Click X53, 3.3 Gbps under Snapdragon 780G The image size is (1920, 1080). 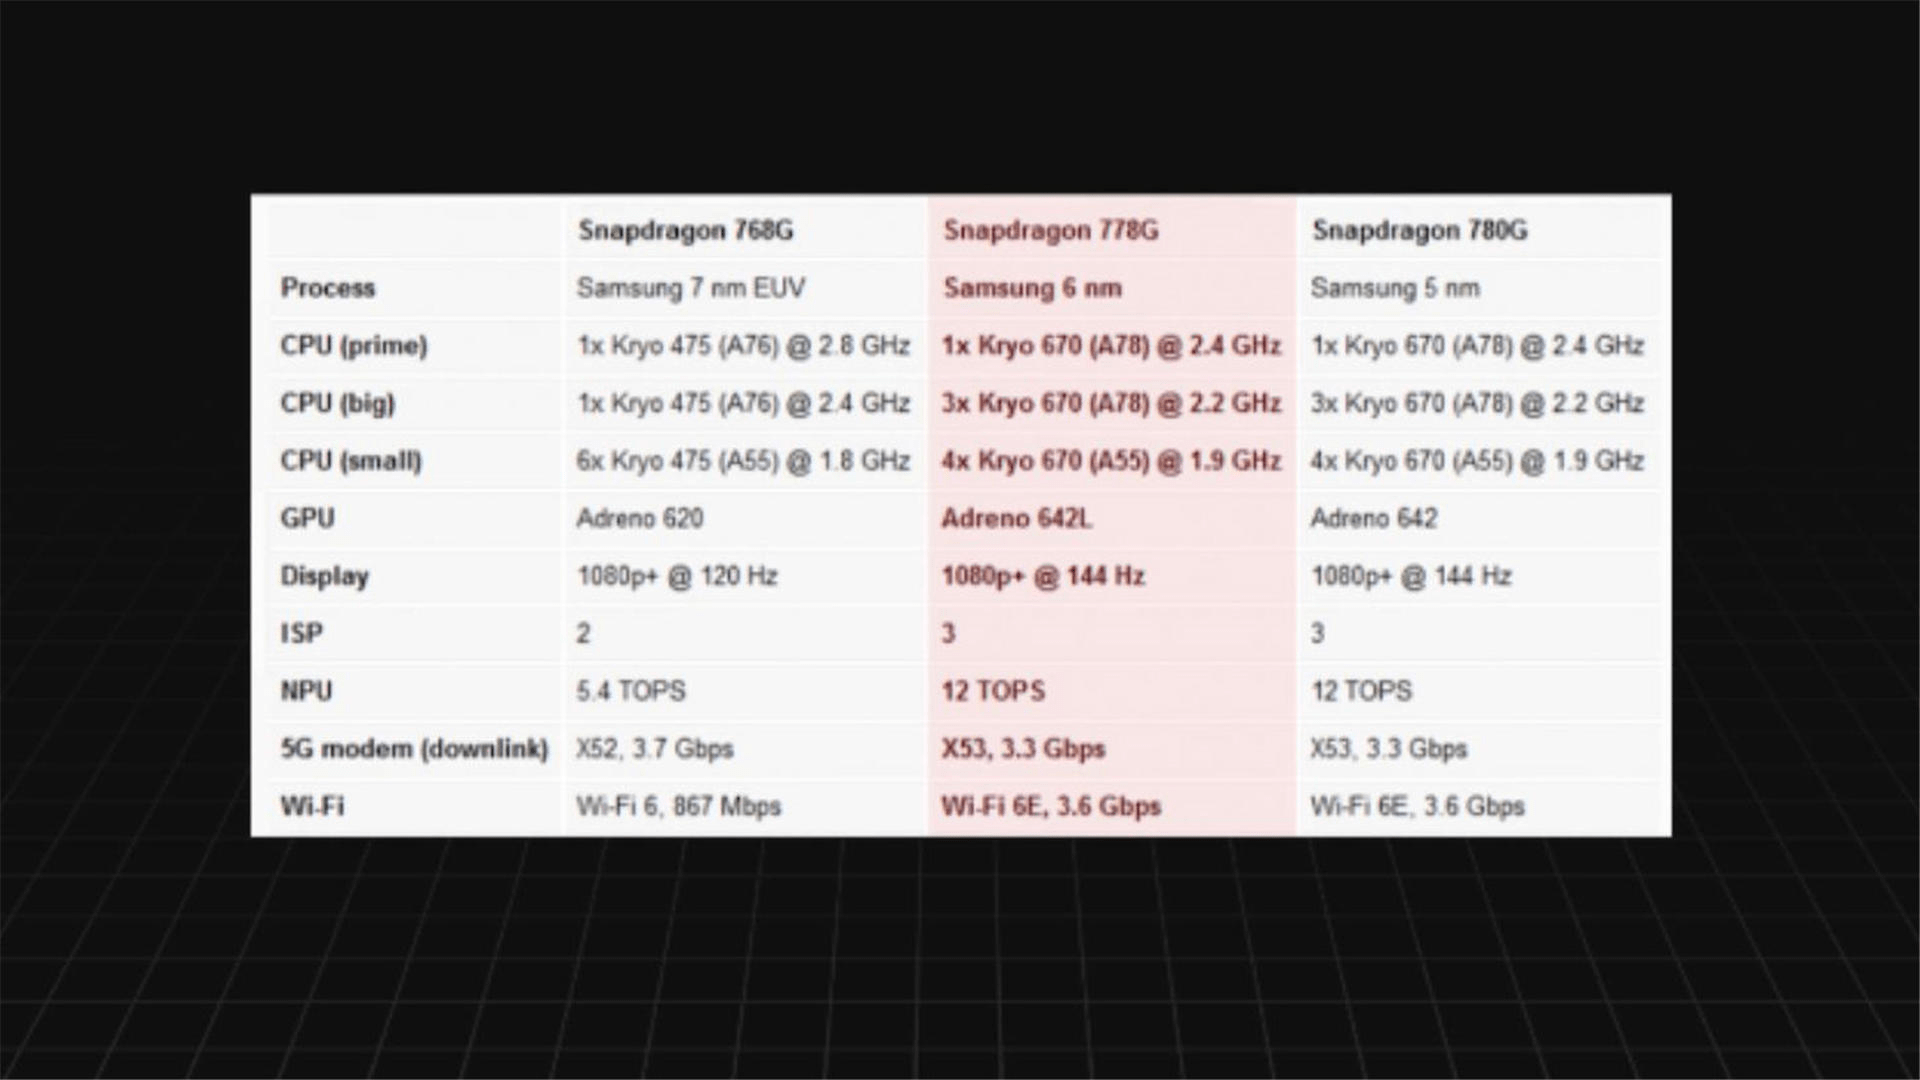click(x=1389, y=749)
